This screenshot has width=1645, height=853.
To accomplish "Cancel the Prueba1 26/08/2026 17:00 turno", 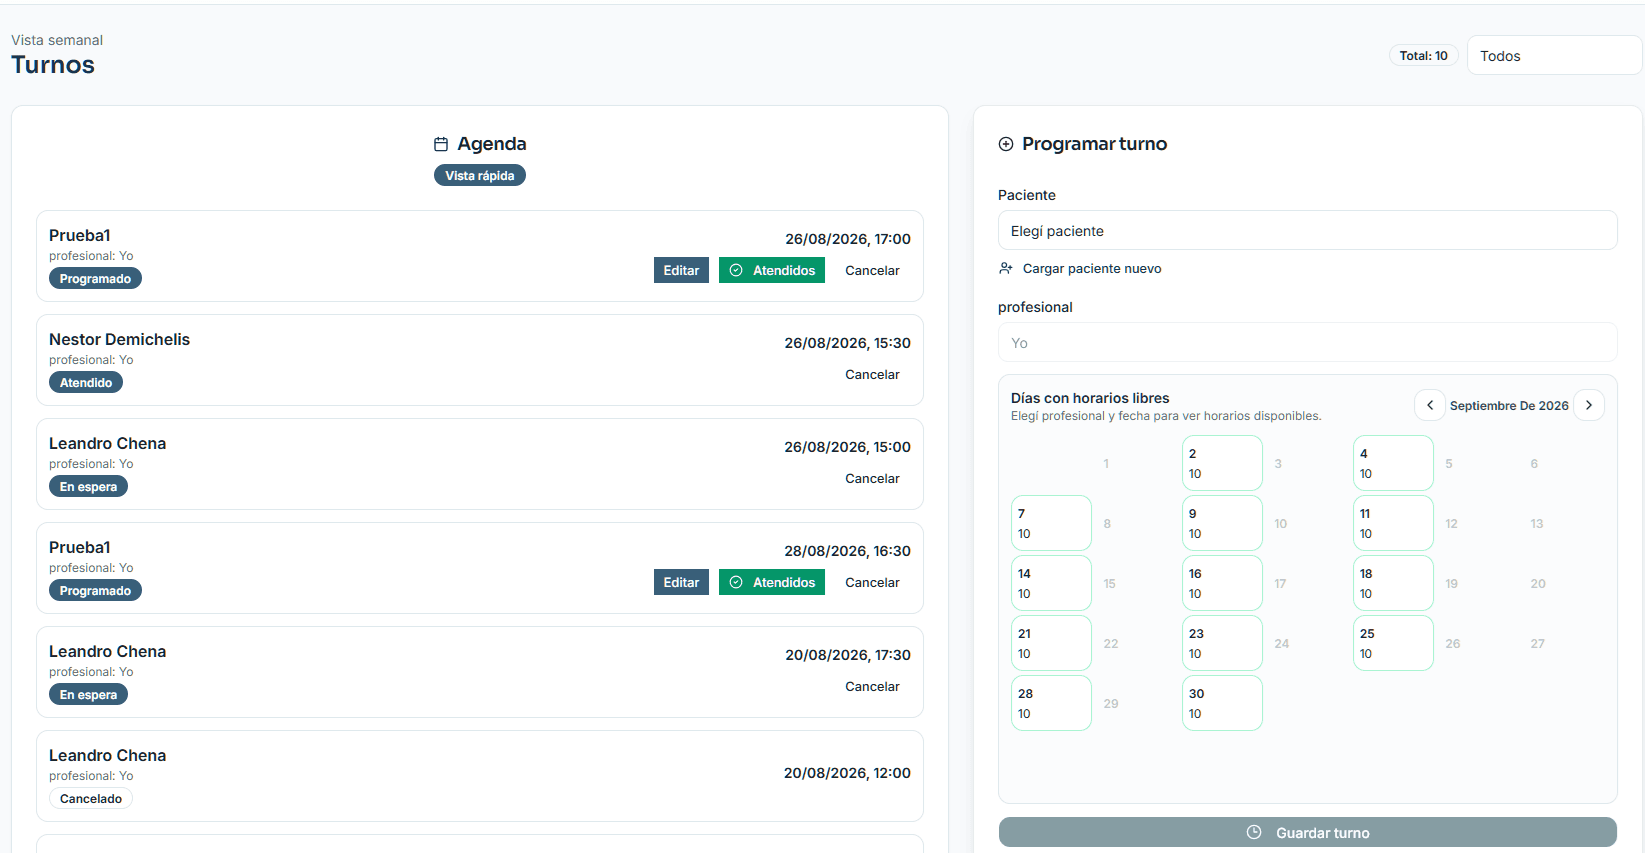I will click(872, 270).
